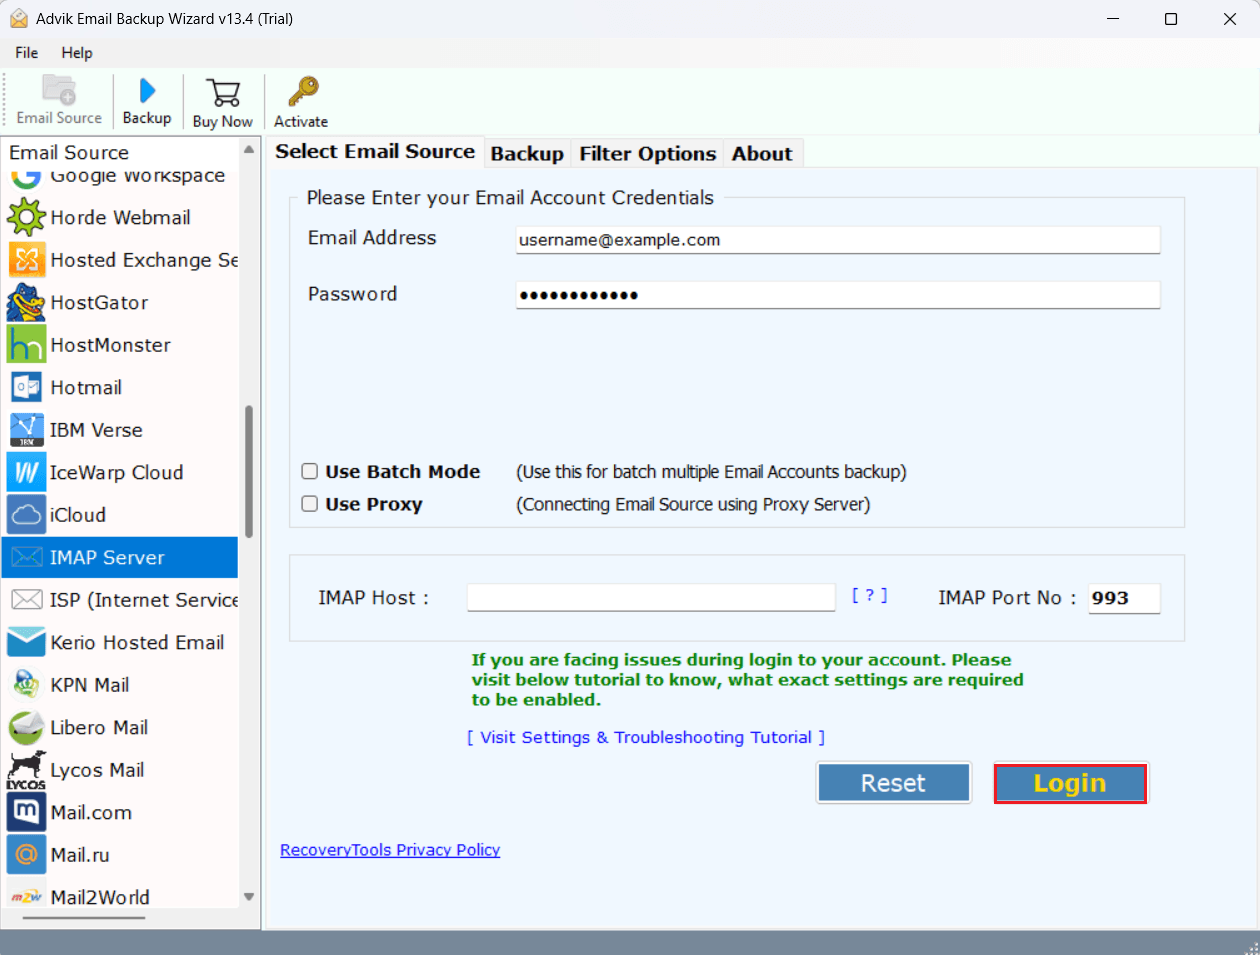Click the Reset button
The image size is (1260, 955).
point(893,783)
